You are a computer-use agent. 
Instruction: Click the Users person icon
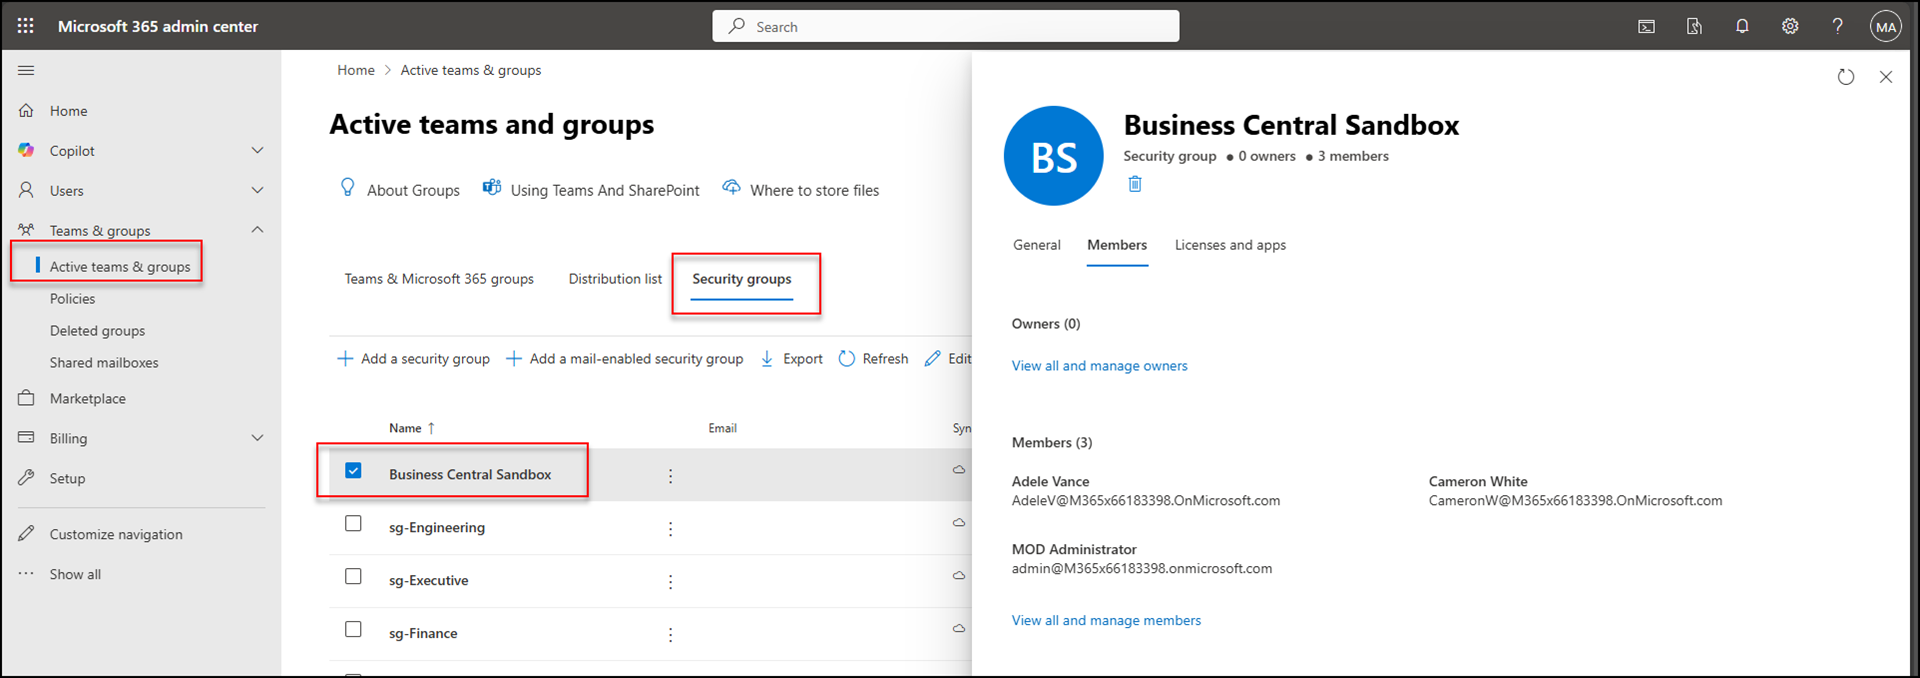tap(26, 190)
